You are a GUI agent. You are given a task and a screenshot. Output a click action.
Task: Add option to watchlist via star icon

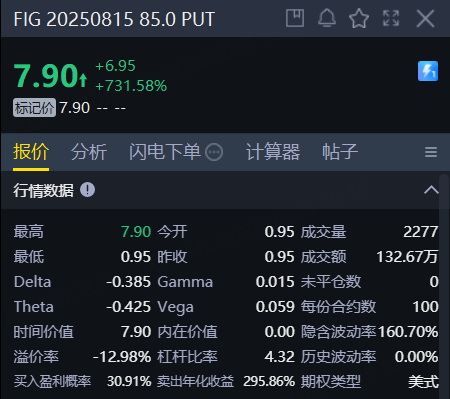359,18
